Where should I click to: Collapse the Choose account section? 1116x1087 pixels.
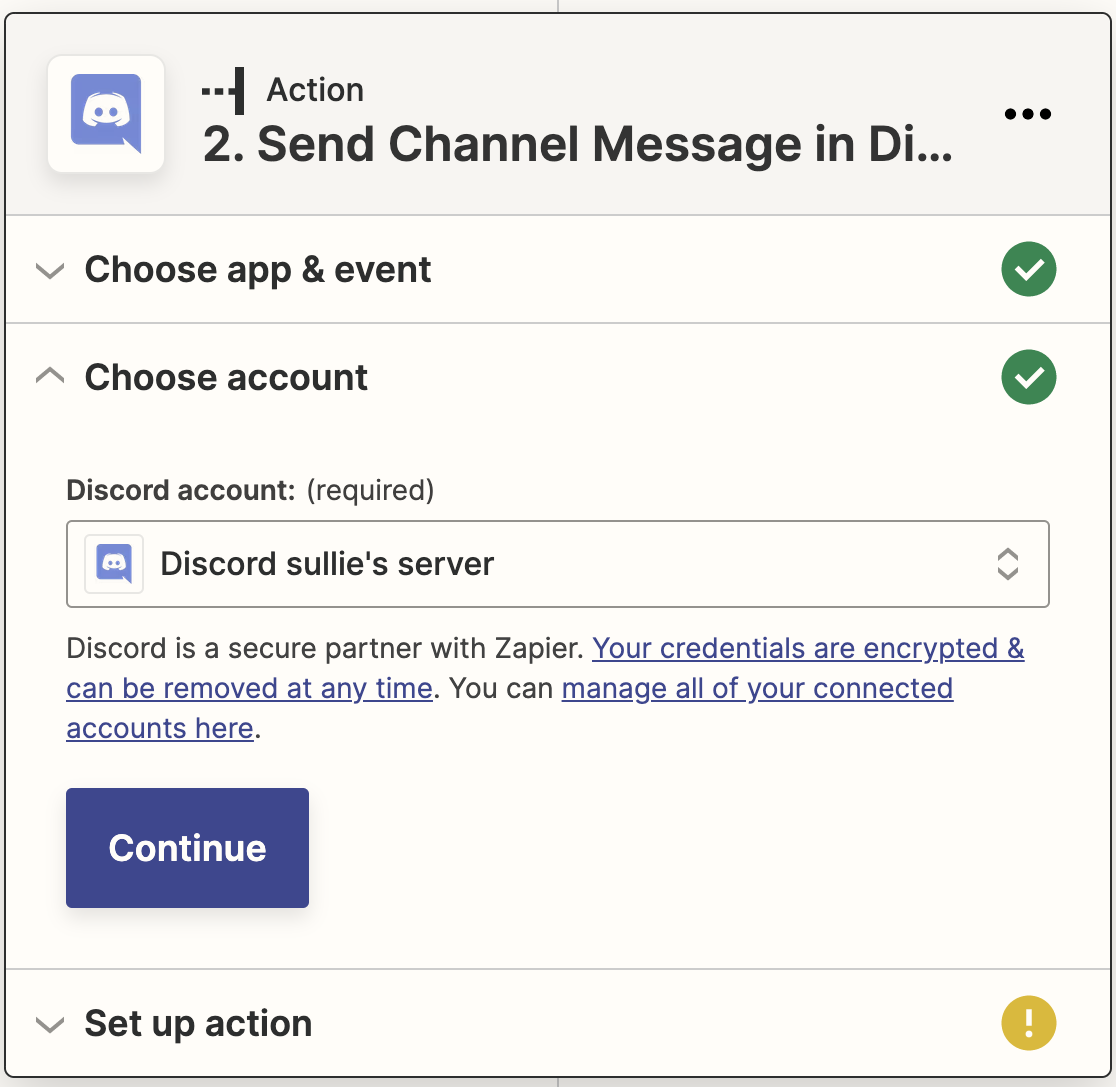(50, 375)
